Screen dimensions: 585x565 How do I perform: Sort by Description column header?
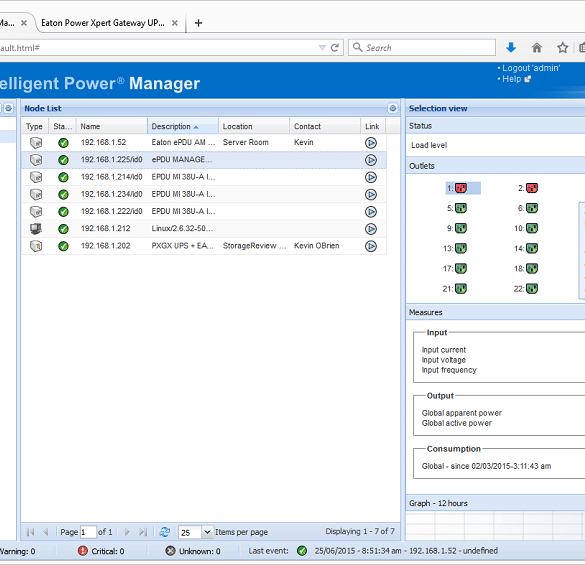(x=183, y=127)
